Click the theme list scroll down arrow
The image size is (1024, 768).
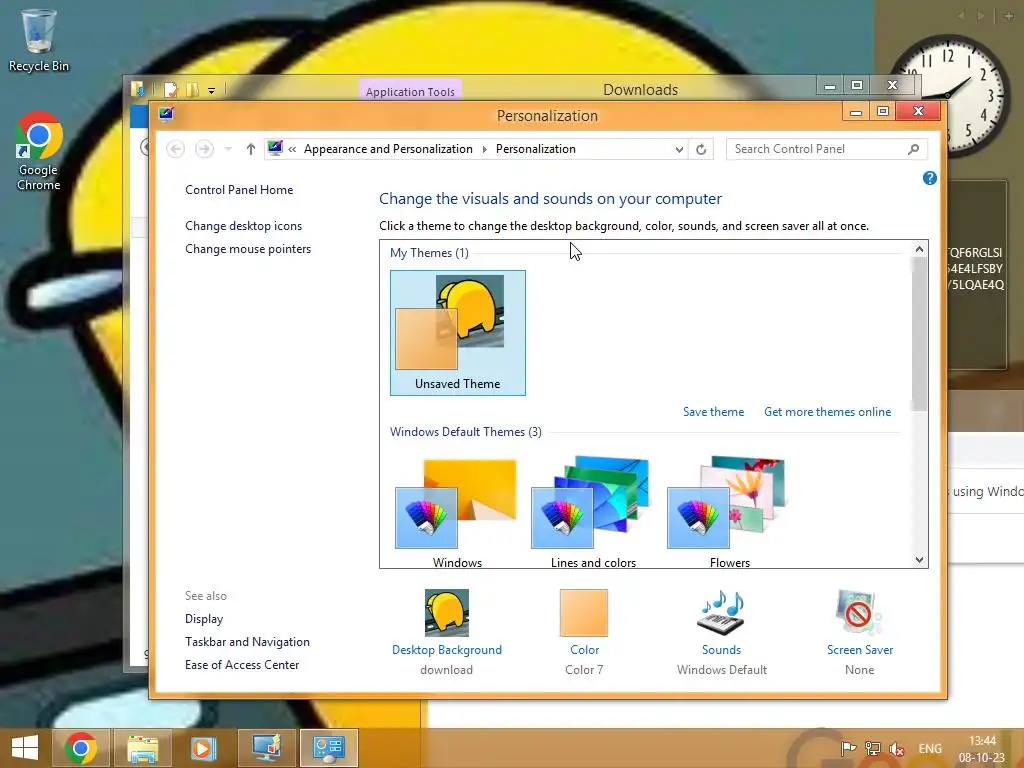point(920,560)
